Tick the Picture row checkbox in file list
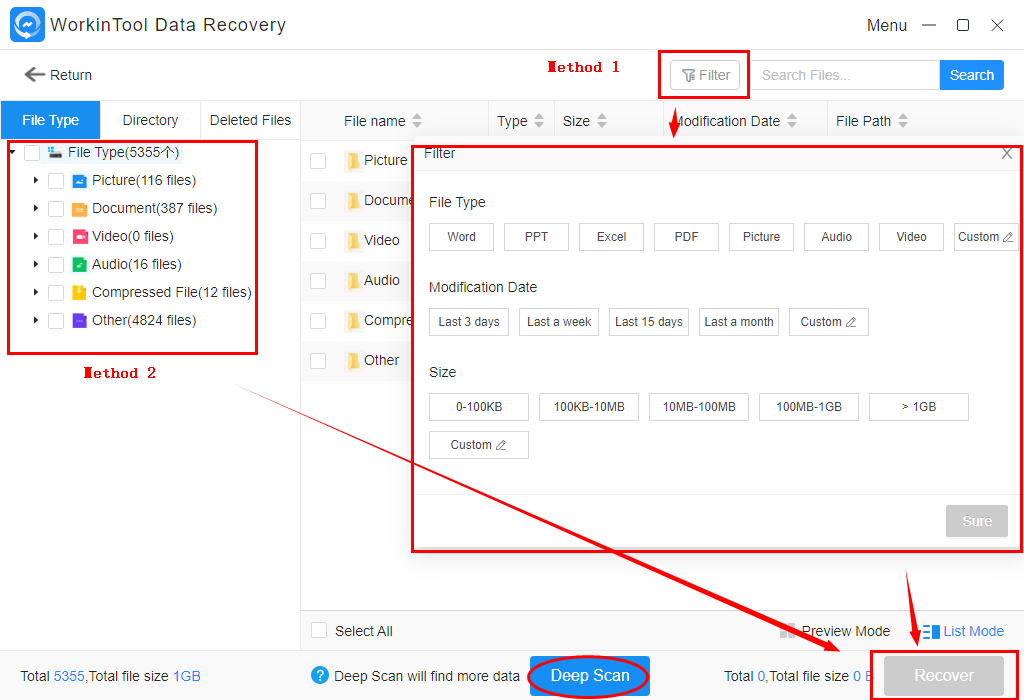This screenshot has height=700, width=1024. click(x=318, y=161)
